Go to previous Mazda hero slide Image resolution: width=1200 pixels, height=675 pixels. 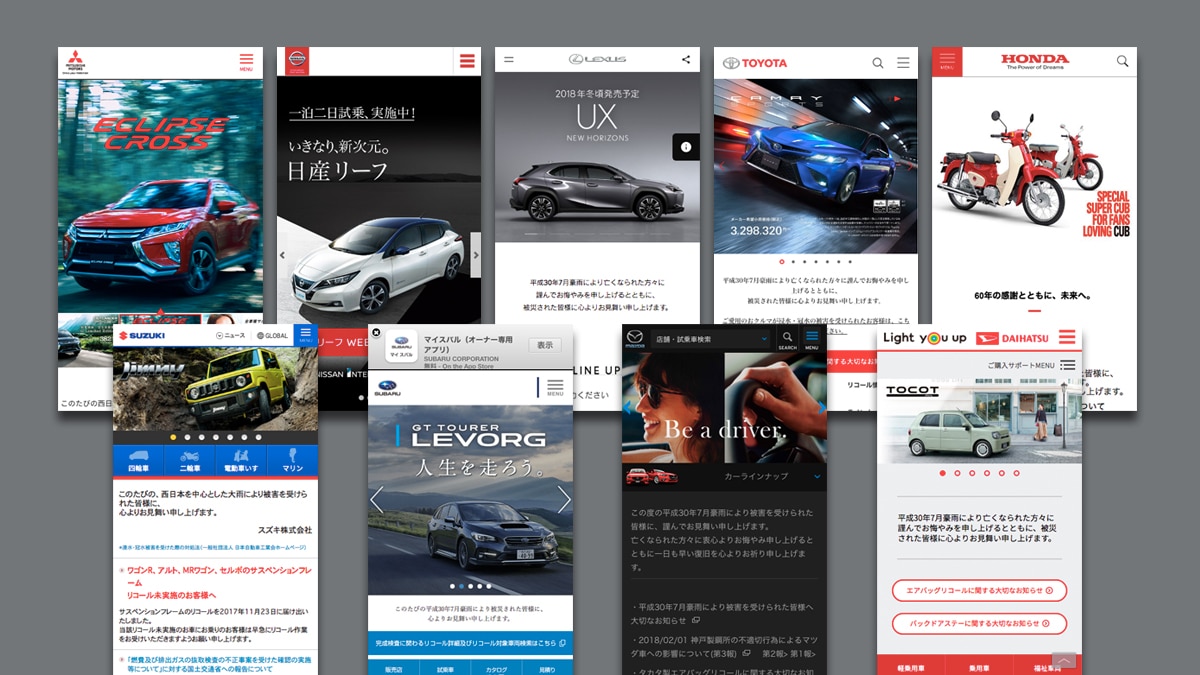(627, 406)
